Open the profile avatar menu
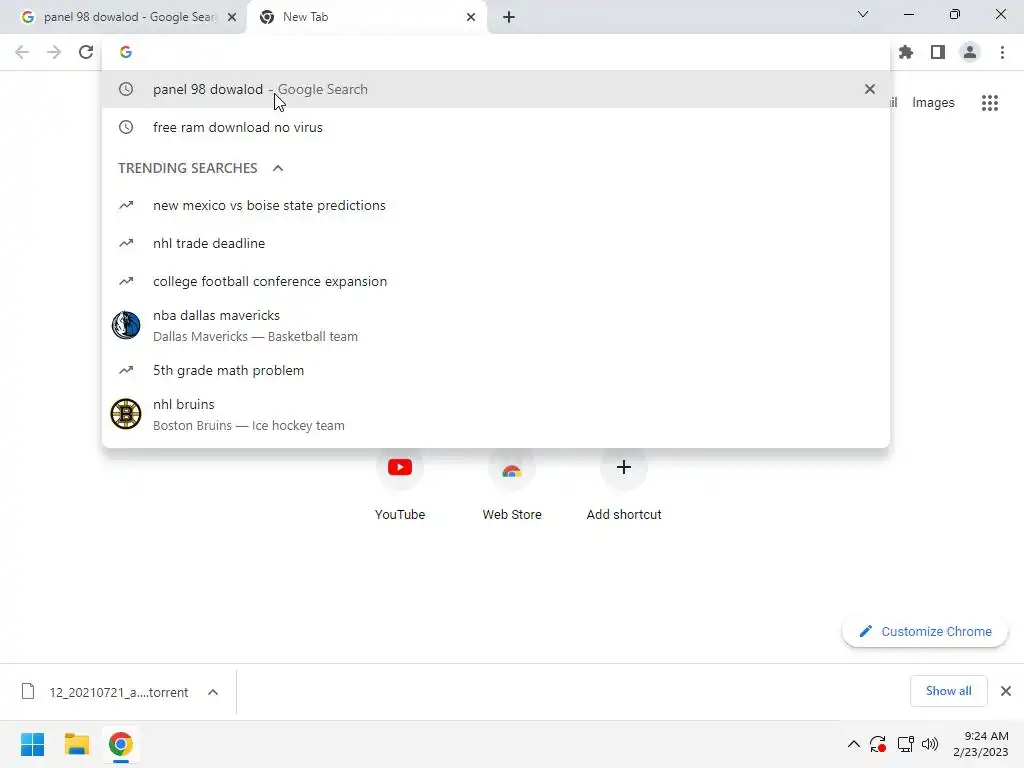The image size is (1024, 768). [x=970, y=52]
